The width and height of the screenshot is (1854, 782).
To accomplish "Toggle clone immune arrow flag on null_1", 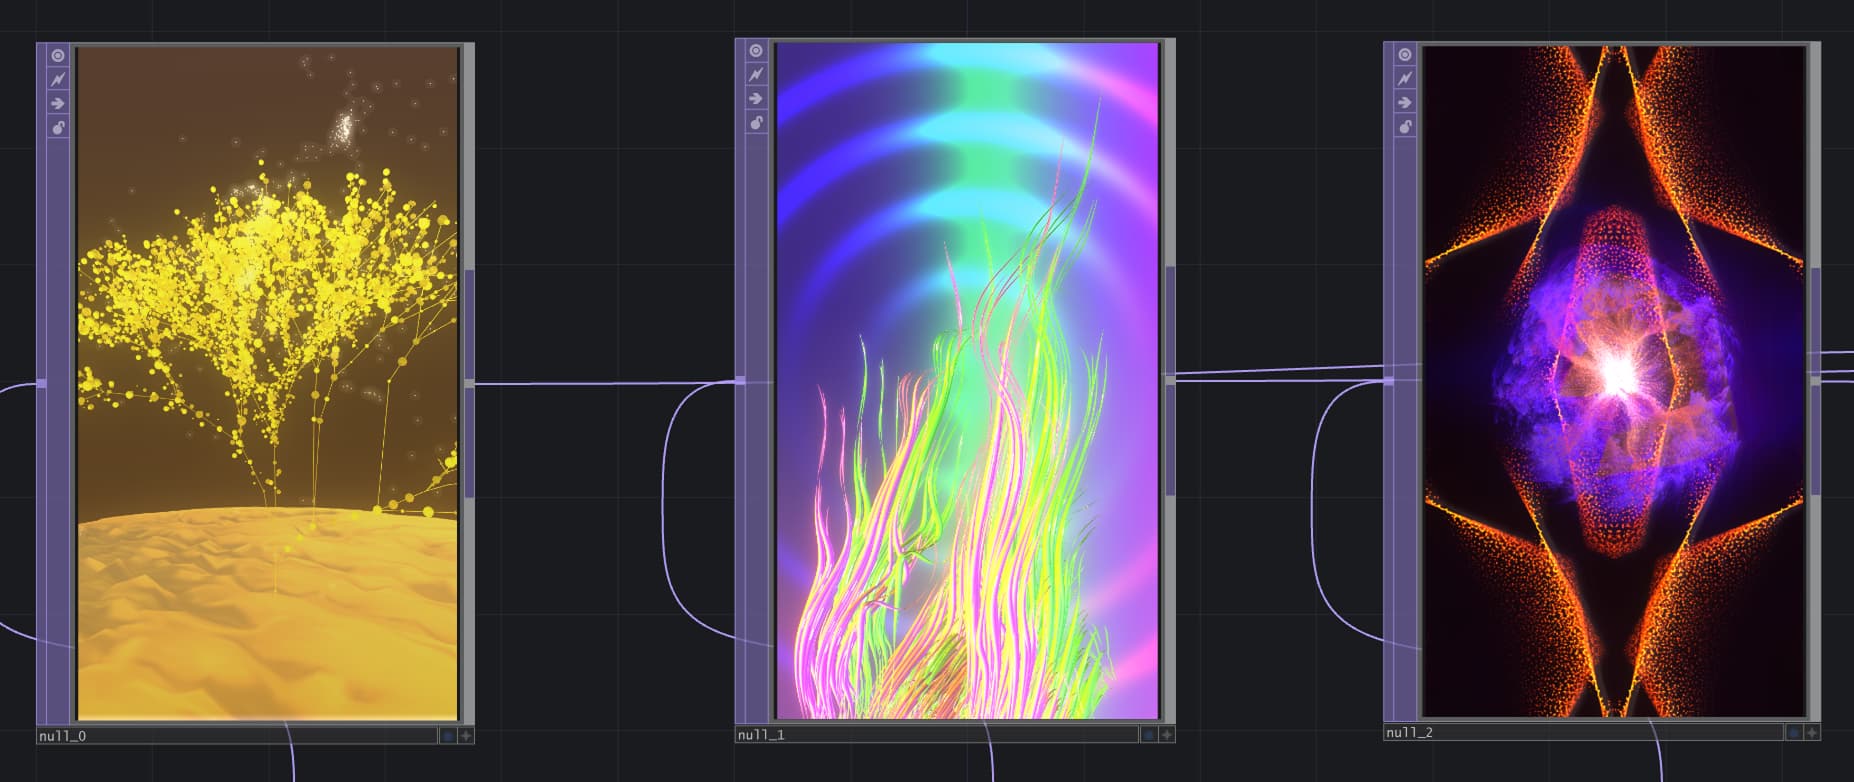I will pos(756,99).
